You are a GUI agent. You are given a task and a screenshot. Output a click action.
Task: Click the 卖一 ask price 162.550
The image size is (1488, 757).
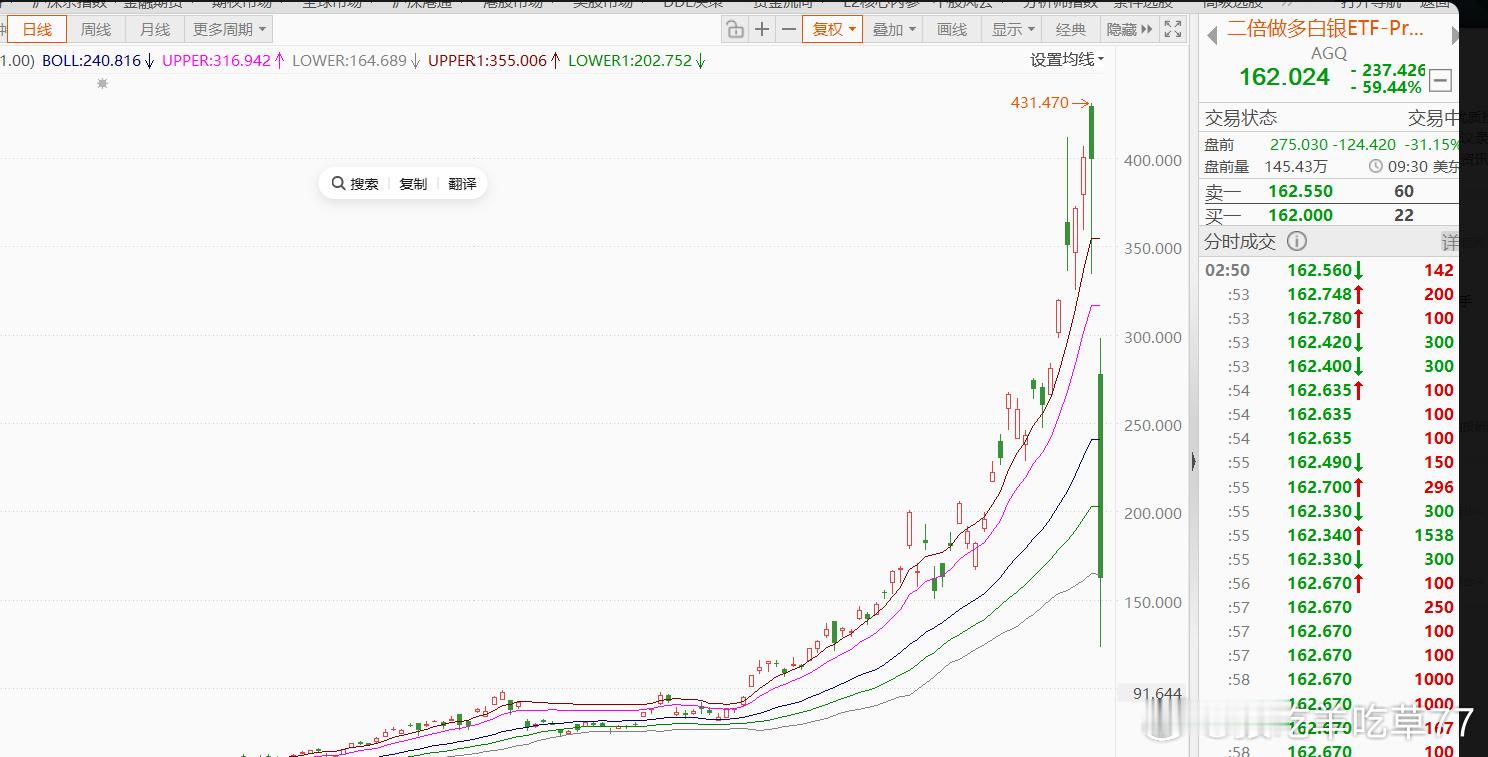pos(1300,191)
